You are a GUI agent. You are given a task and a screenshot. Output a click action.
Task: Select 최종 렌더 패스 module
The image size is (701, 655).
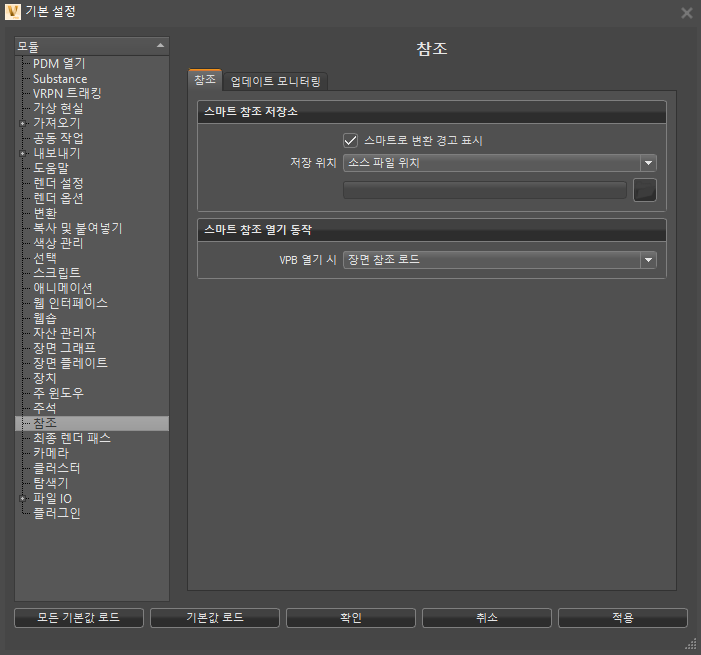pos(72,438)
